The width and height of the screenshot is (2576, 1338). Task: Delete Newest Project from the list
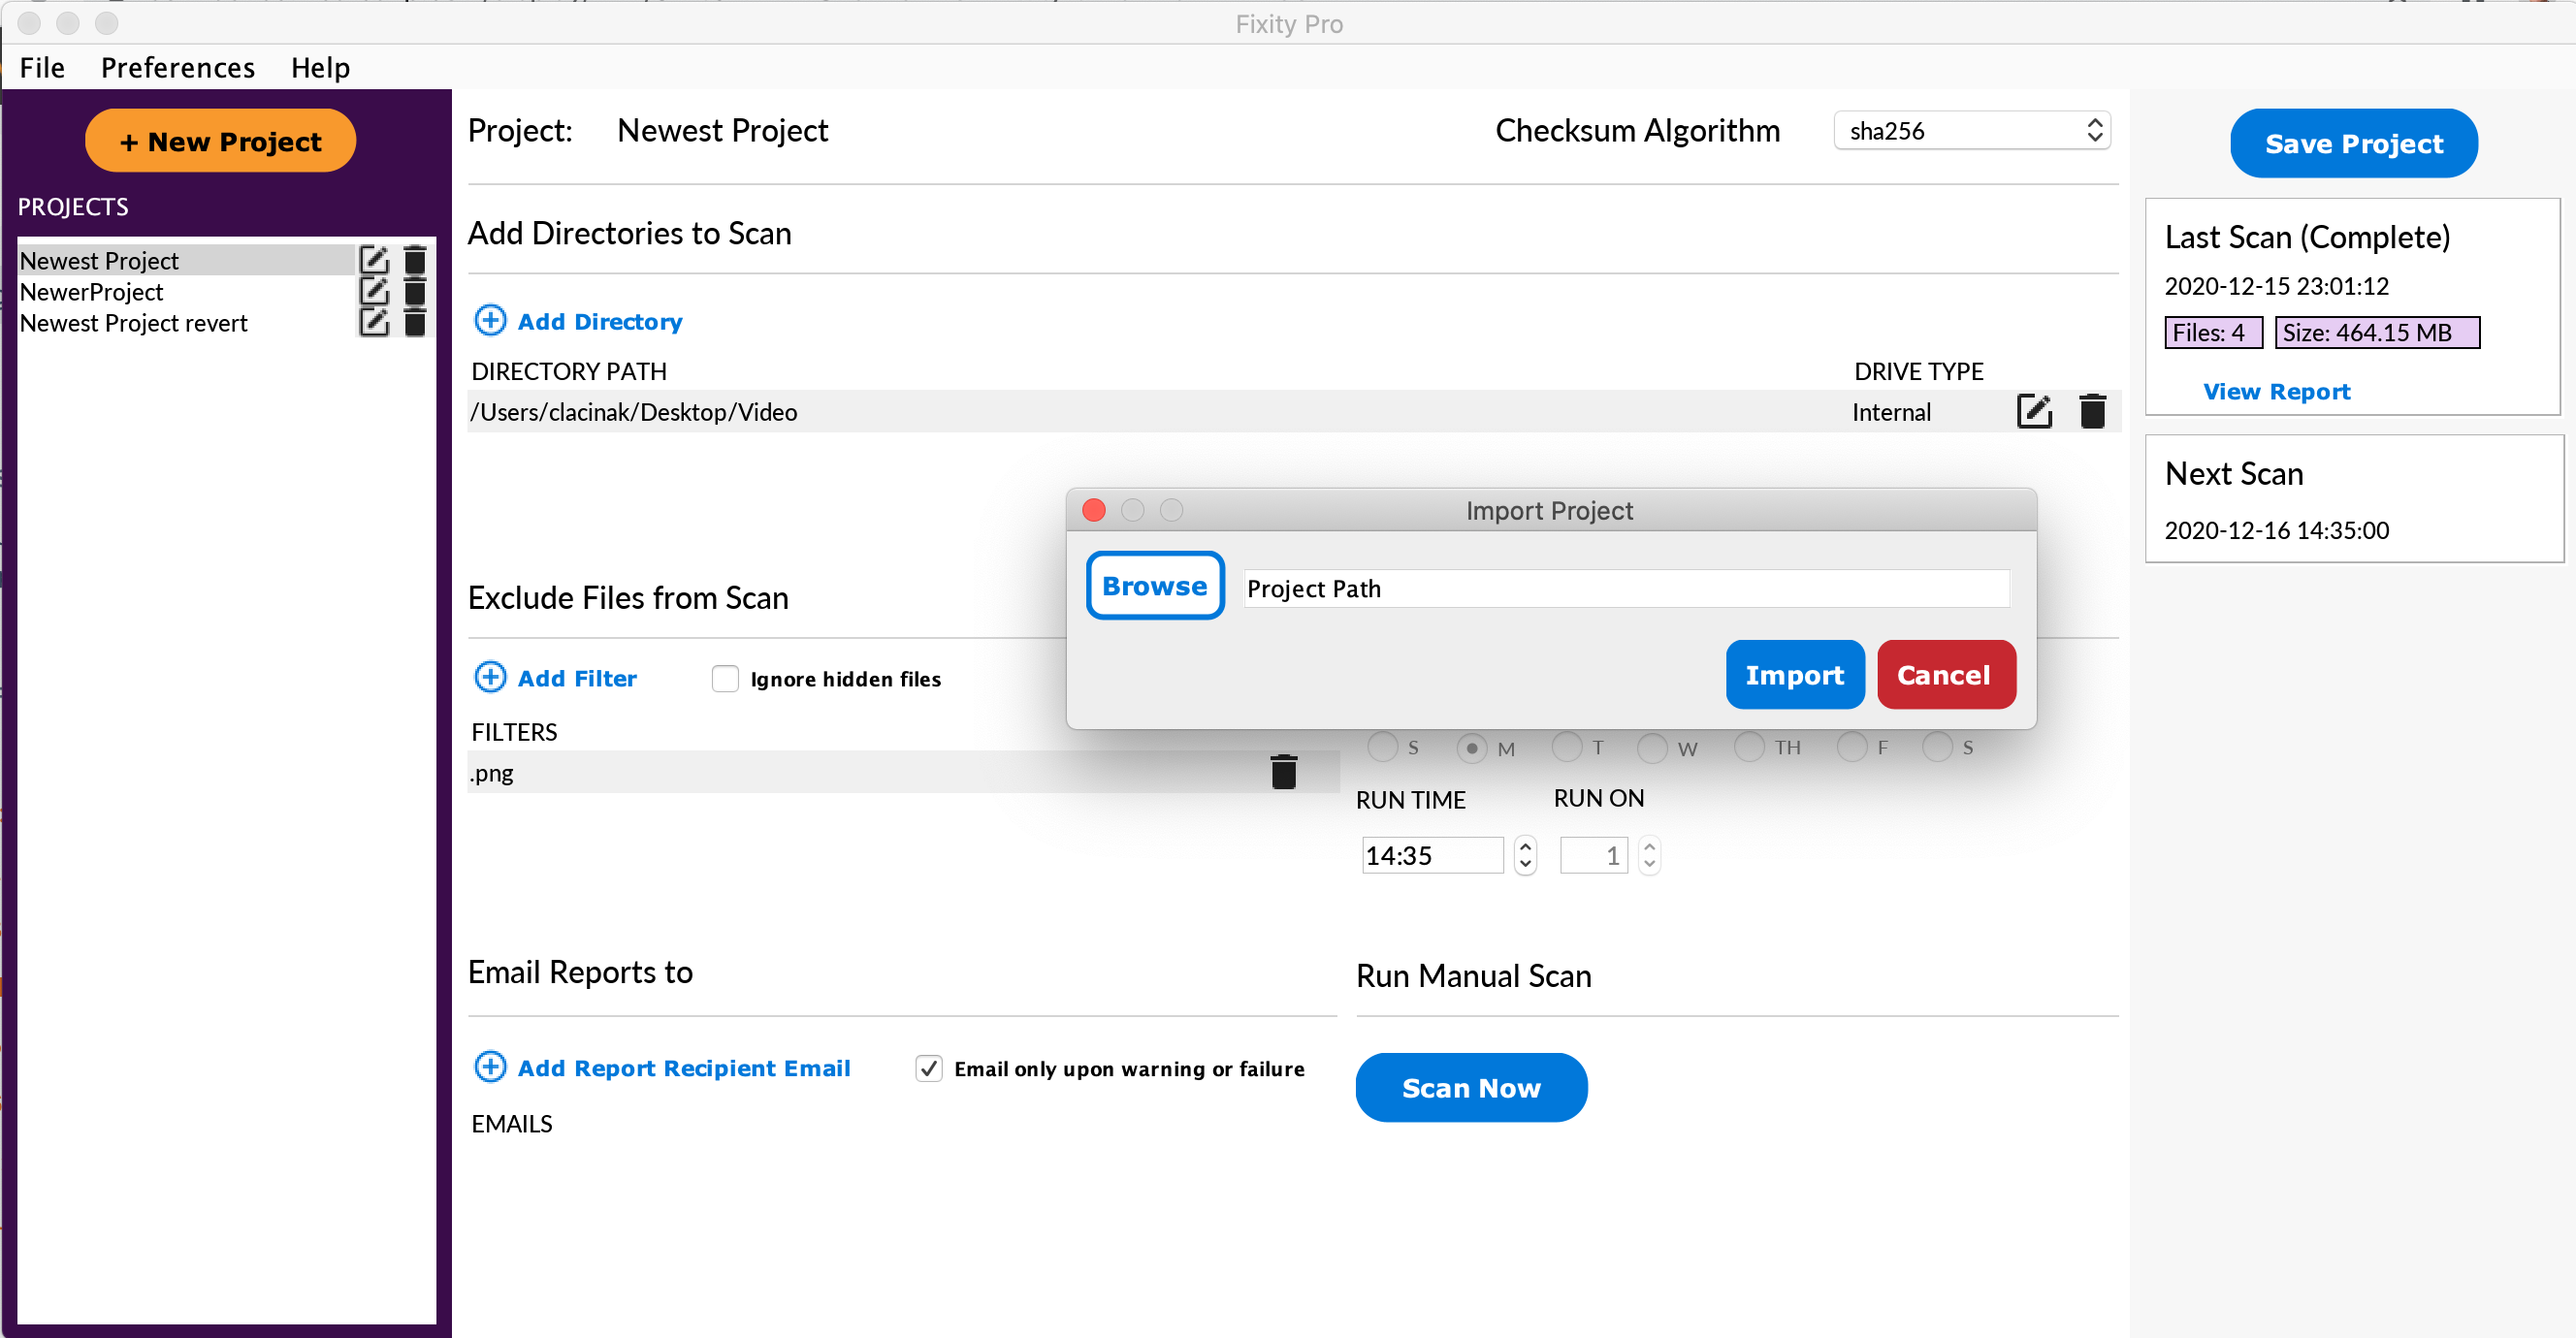(x=415, y=260)
